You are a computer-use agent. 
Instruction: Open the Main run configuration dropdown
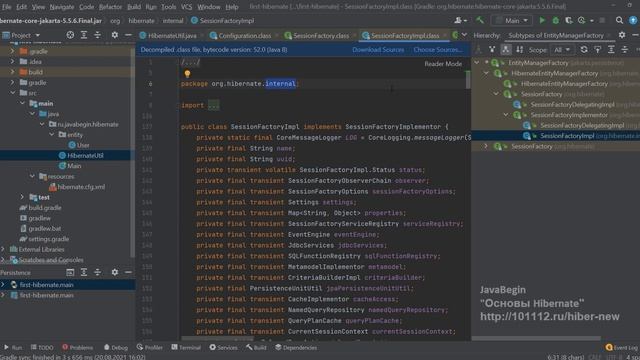[x=512, y=20]
